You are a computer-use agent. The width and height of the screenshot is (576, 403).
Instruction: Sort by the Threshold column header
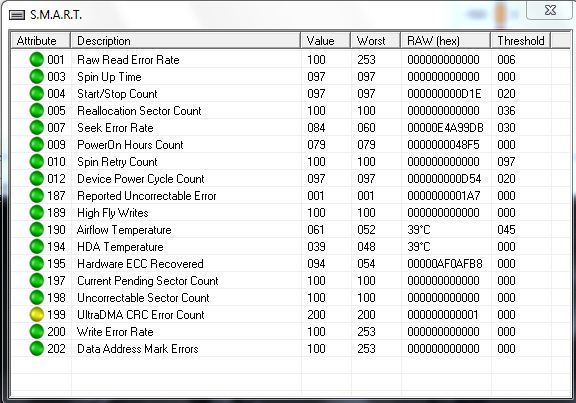(521, 40)
